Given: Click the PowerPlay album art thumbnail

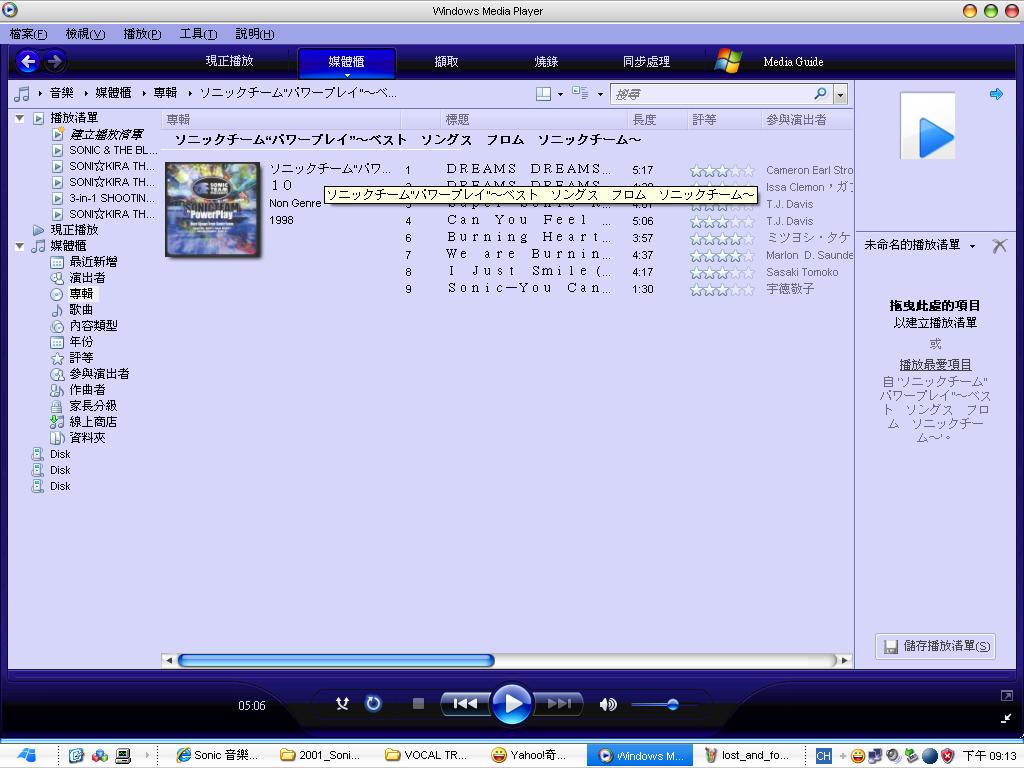Looking at the screenshot, I should pos(211,209).
